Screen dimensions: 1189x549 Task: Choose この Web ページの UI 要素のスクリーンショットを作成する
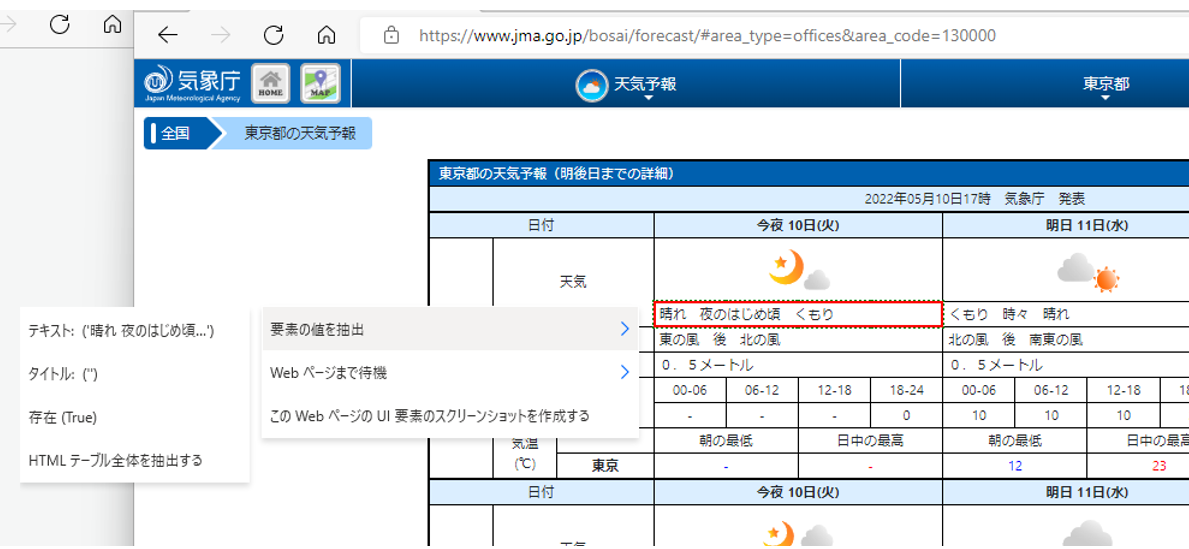450,416
